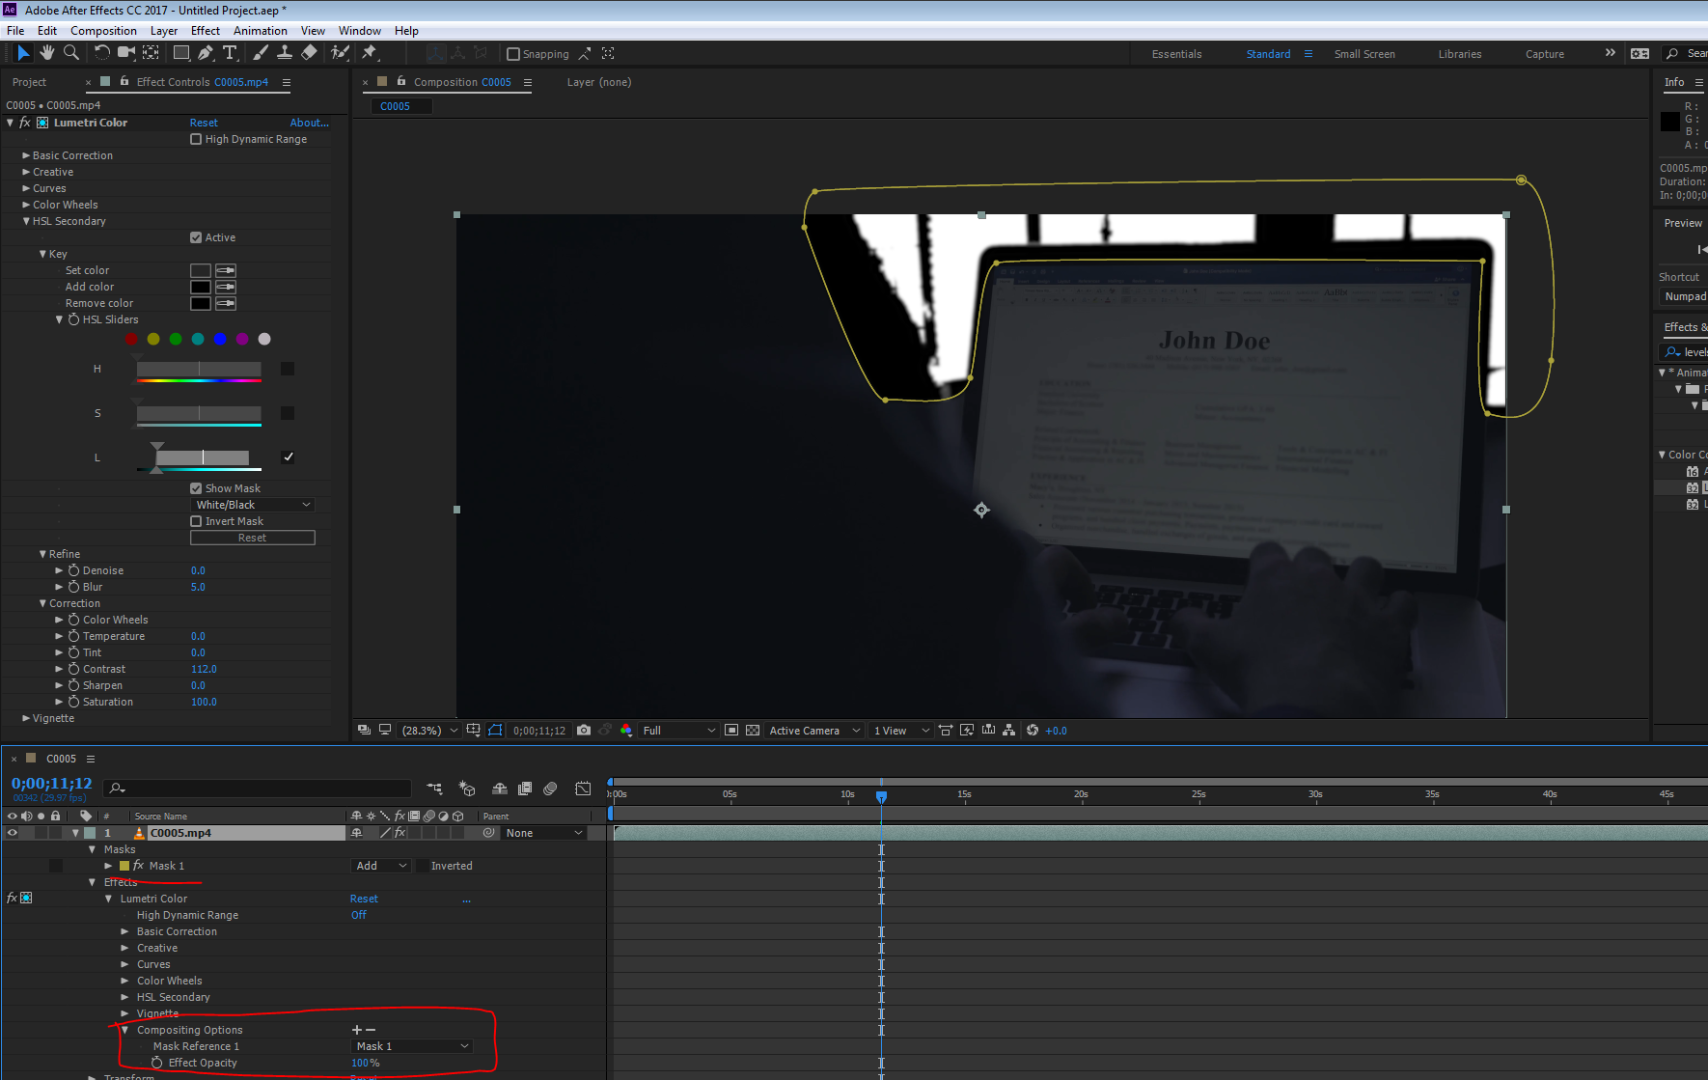1708x1080 pixels.
Task: Select the Roto Brush tool
Action: [340, 53]
